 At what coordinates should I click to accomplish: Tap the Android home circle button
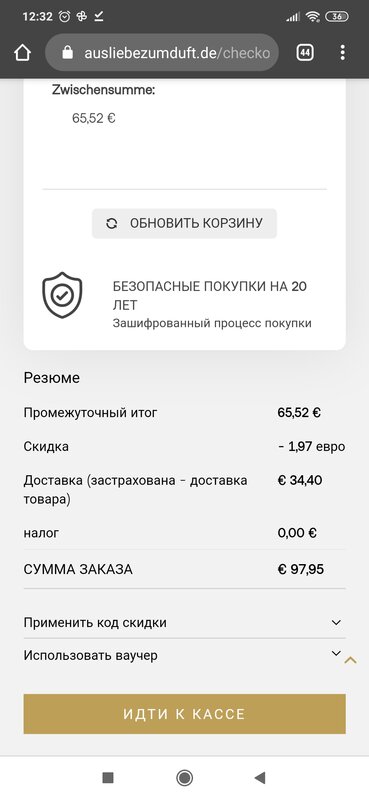[x=184, y=778]
